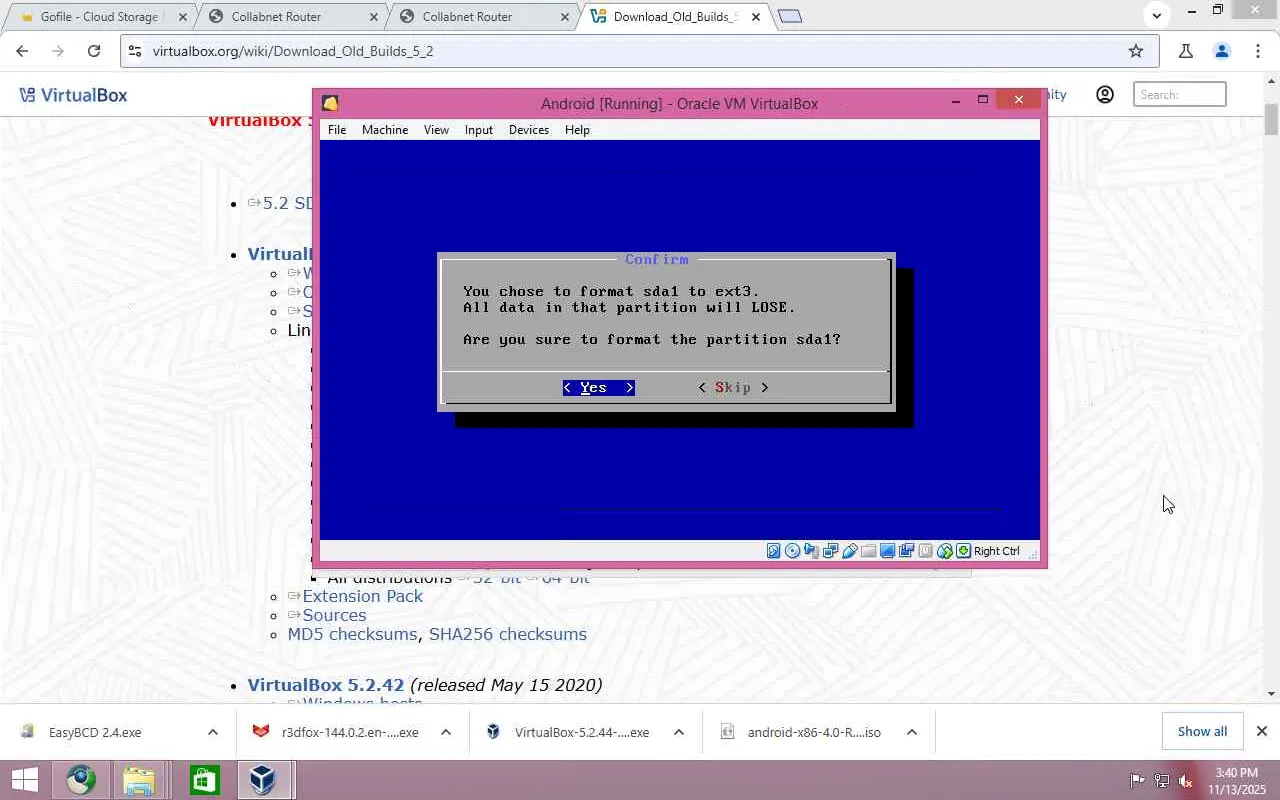The height and width of the screenshot is (800, 1280).
Task: Choose Skip in the Confirm dialog
Action: tap(733, 388)
